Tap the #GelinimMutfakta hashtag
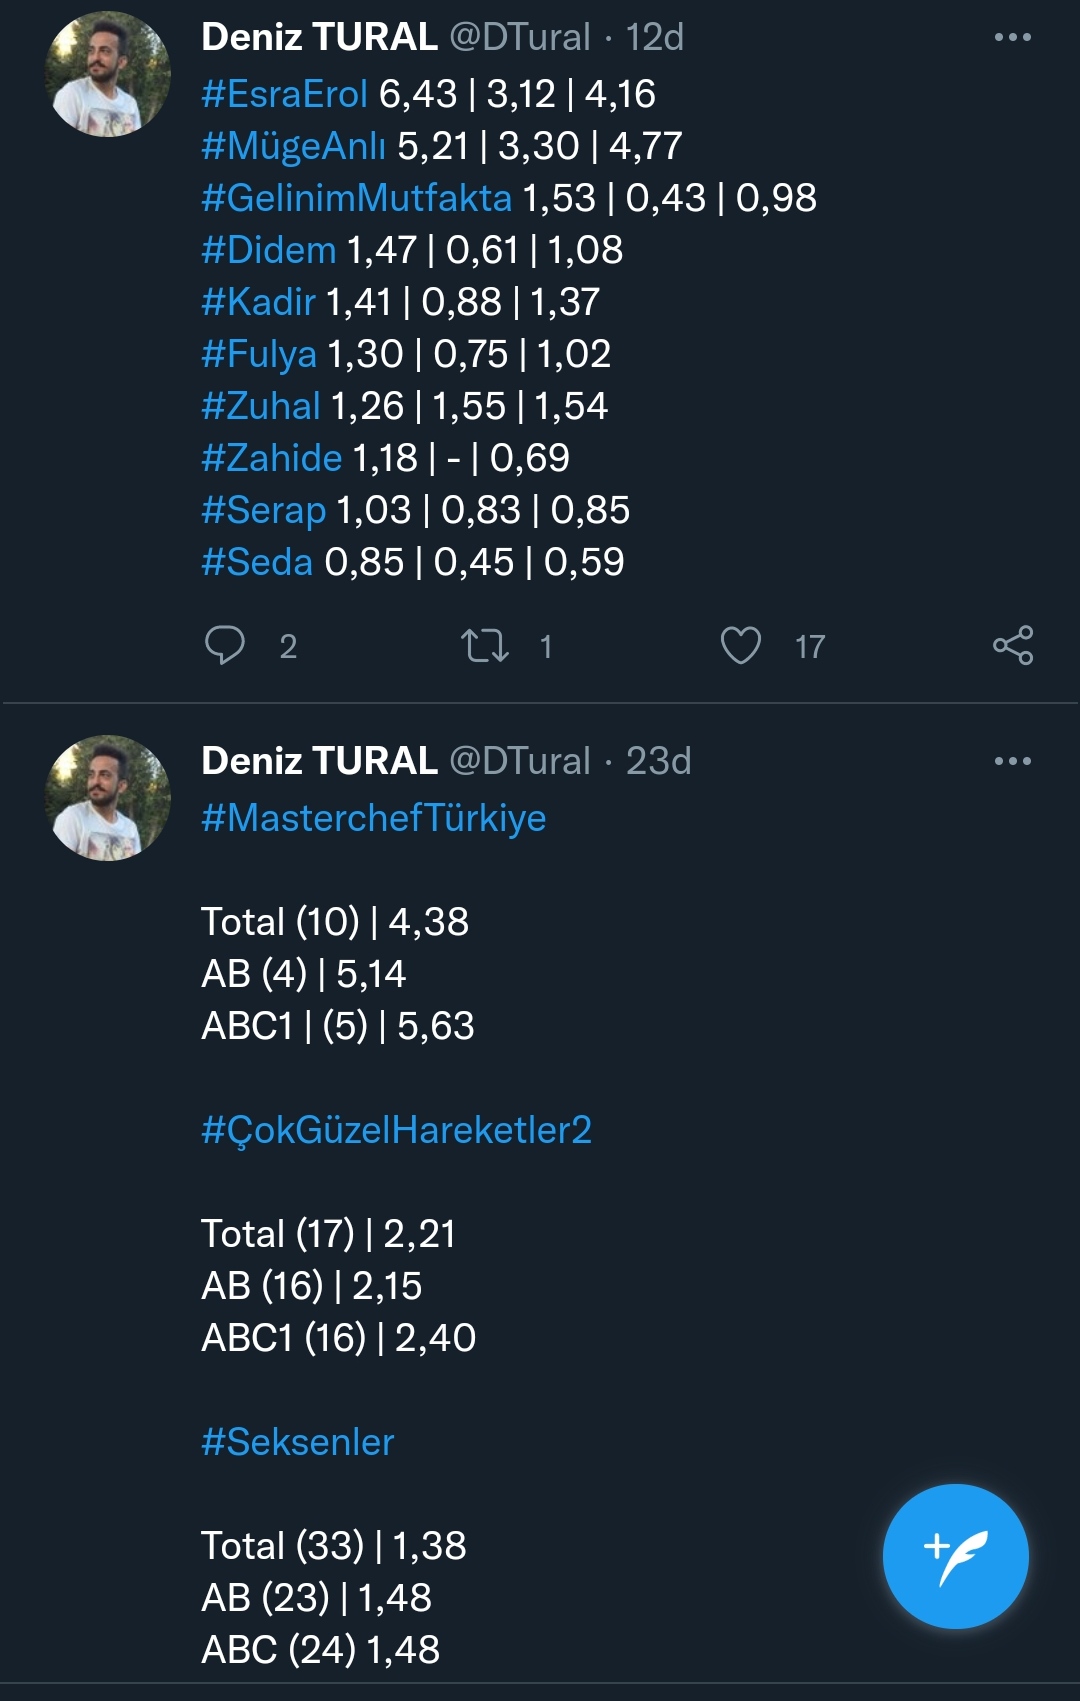The height and width of the screenshot is (1701, 1080). pos(356,198)
